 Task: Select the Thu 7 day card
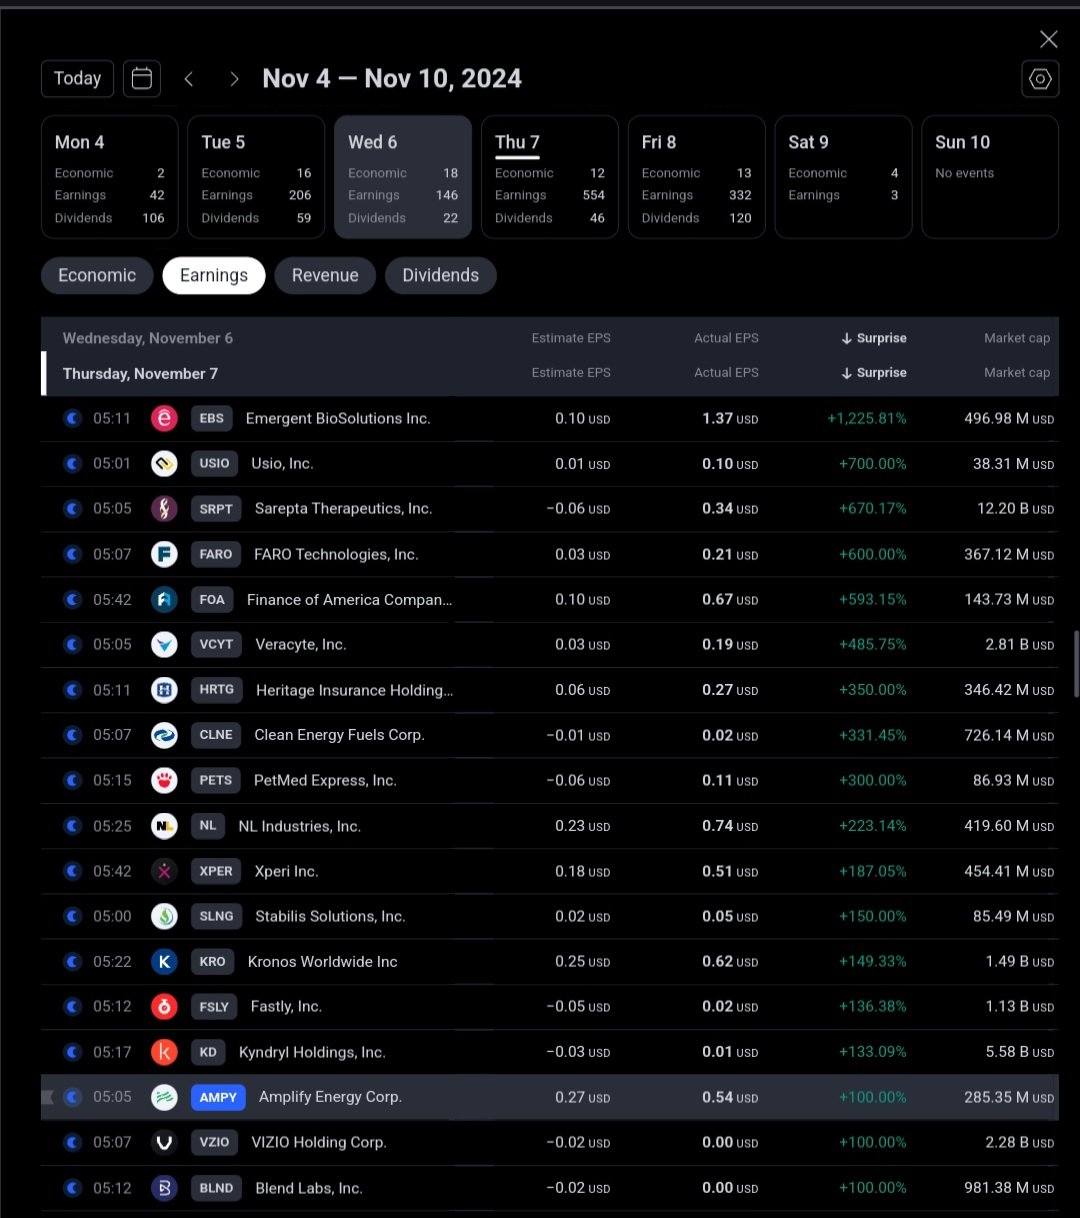click(550, 177)
